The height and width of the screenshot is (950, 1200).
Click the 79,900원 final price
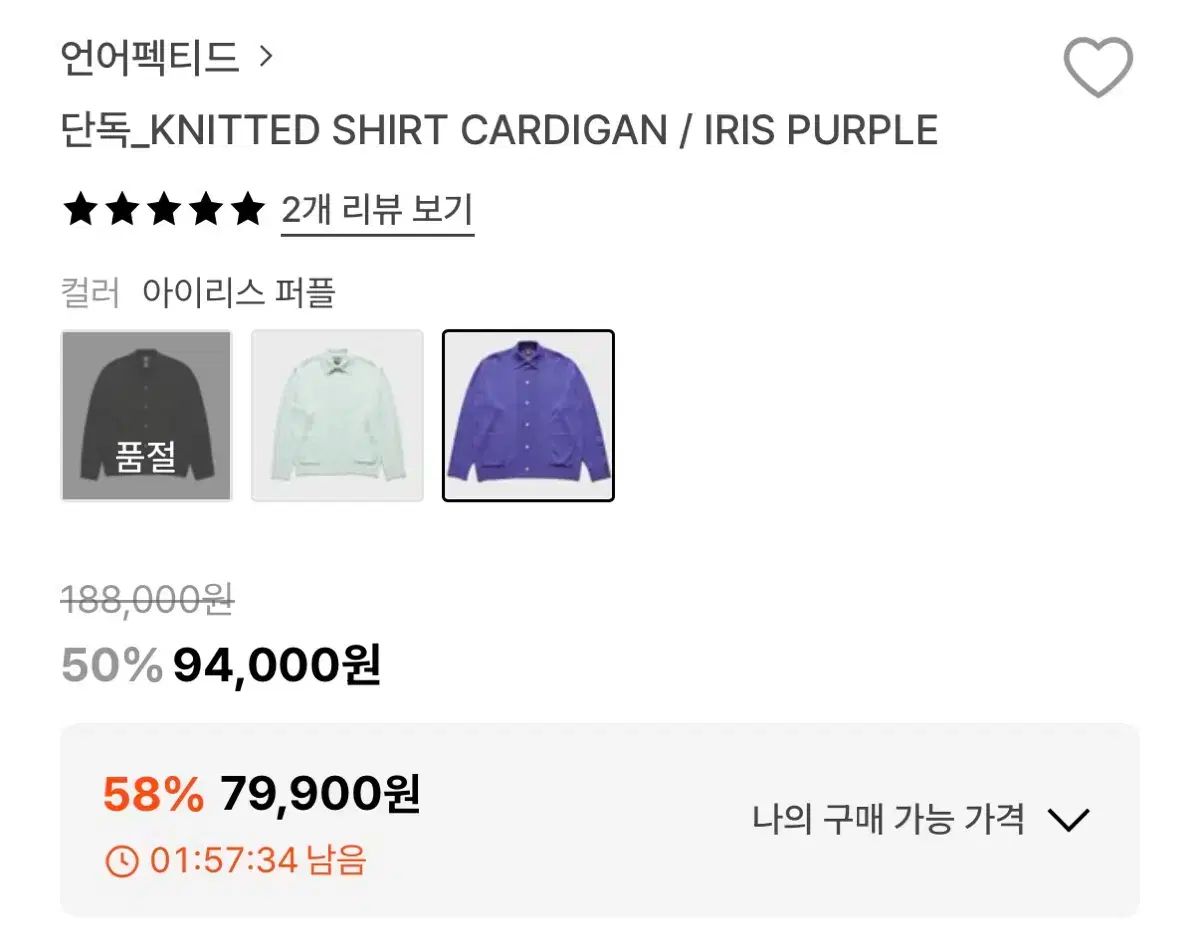[x=320, y=795]
